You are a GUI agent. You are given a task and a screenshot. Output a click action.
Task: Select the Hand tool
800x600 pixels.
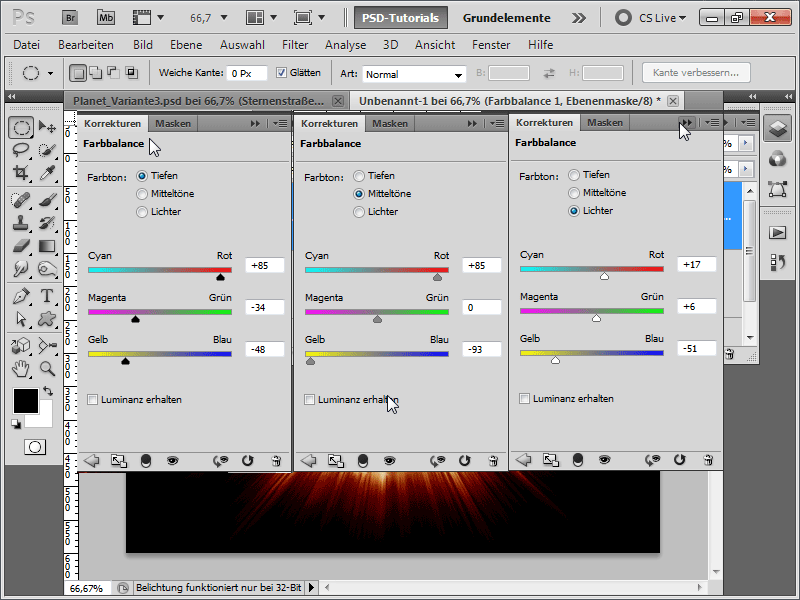click(21, 369)
